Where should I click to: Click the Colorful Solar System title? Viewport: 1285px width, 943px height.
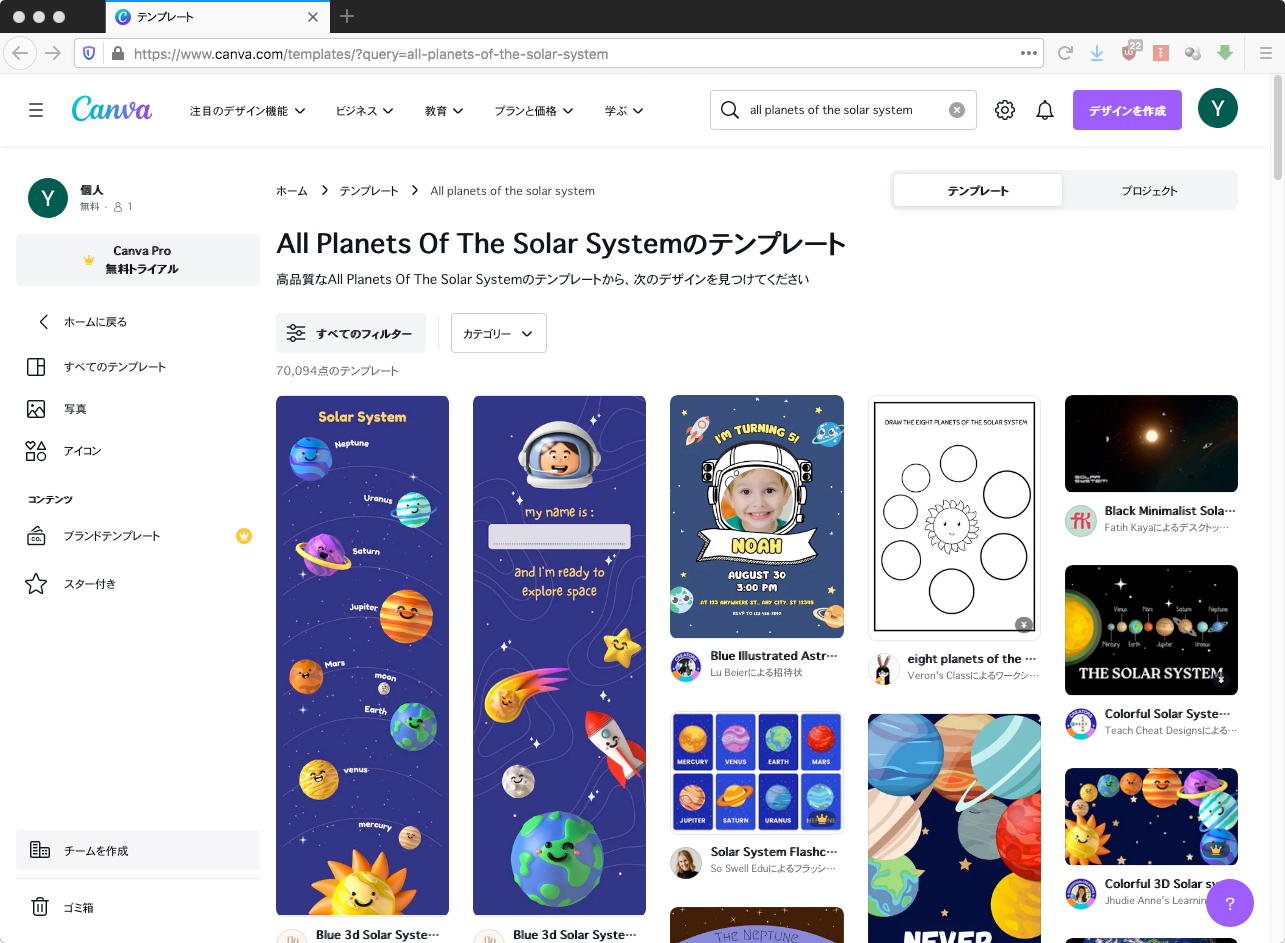pyautogui.click(x=1168, y=714)
